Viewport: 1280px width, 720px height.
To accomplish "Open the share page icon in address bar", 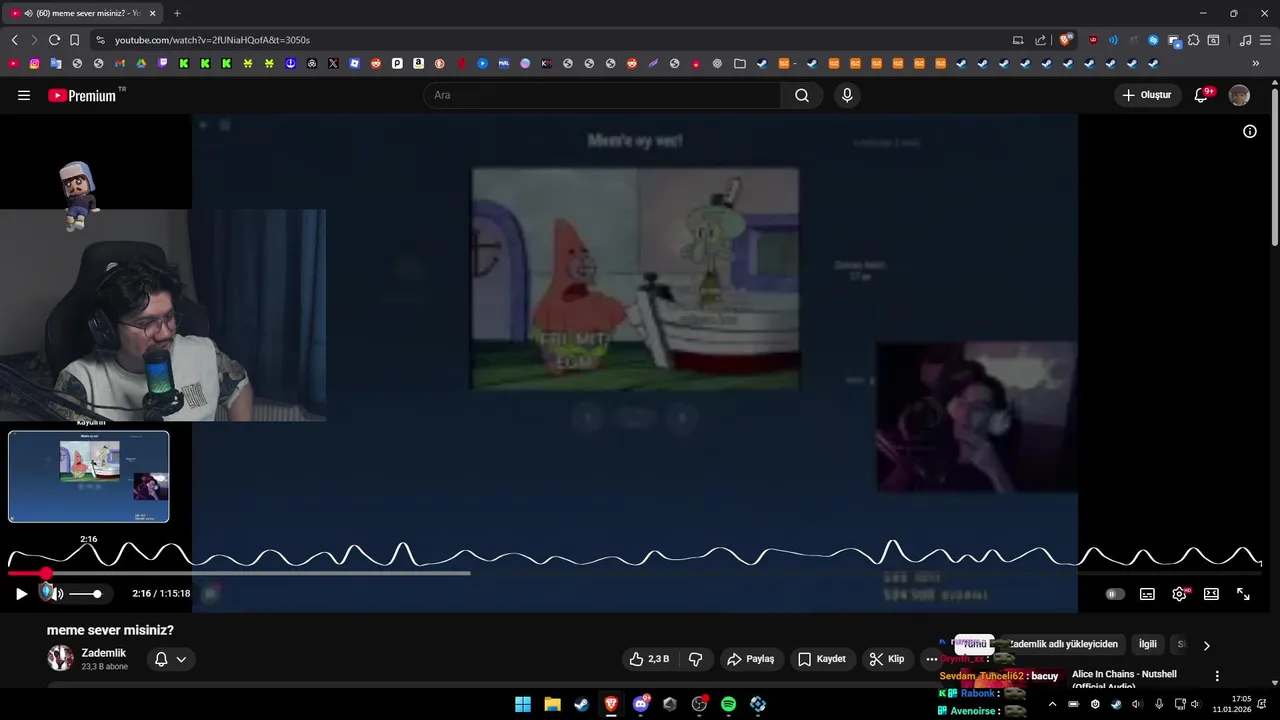I will click(x=1040, y=40).
